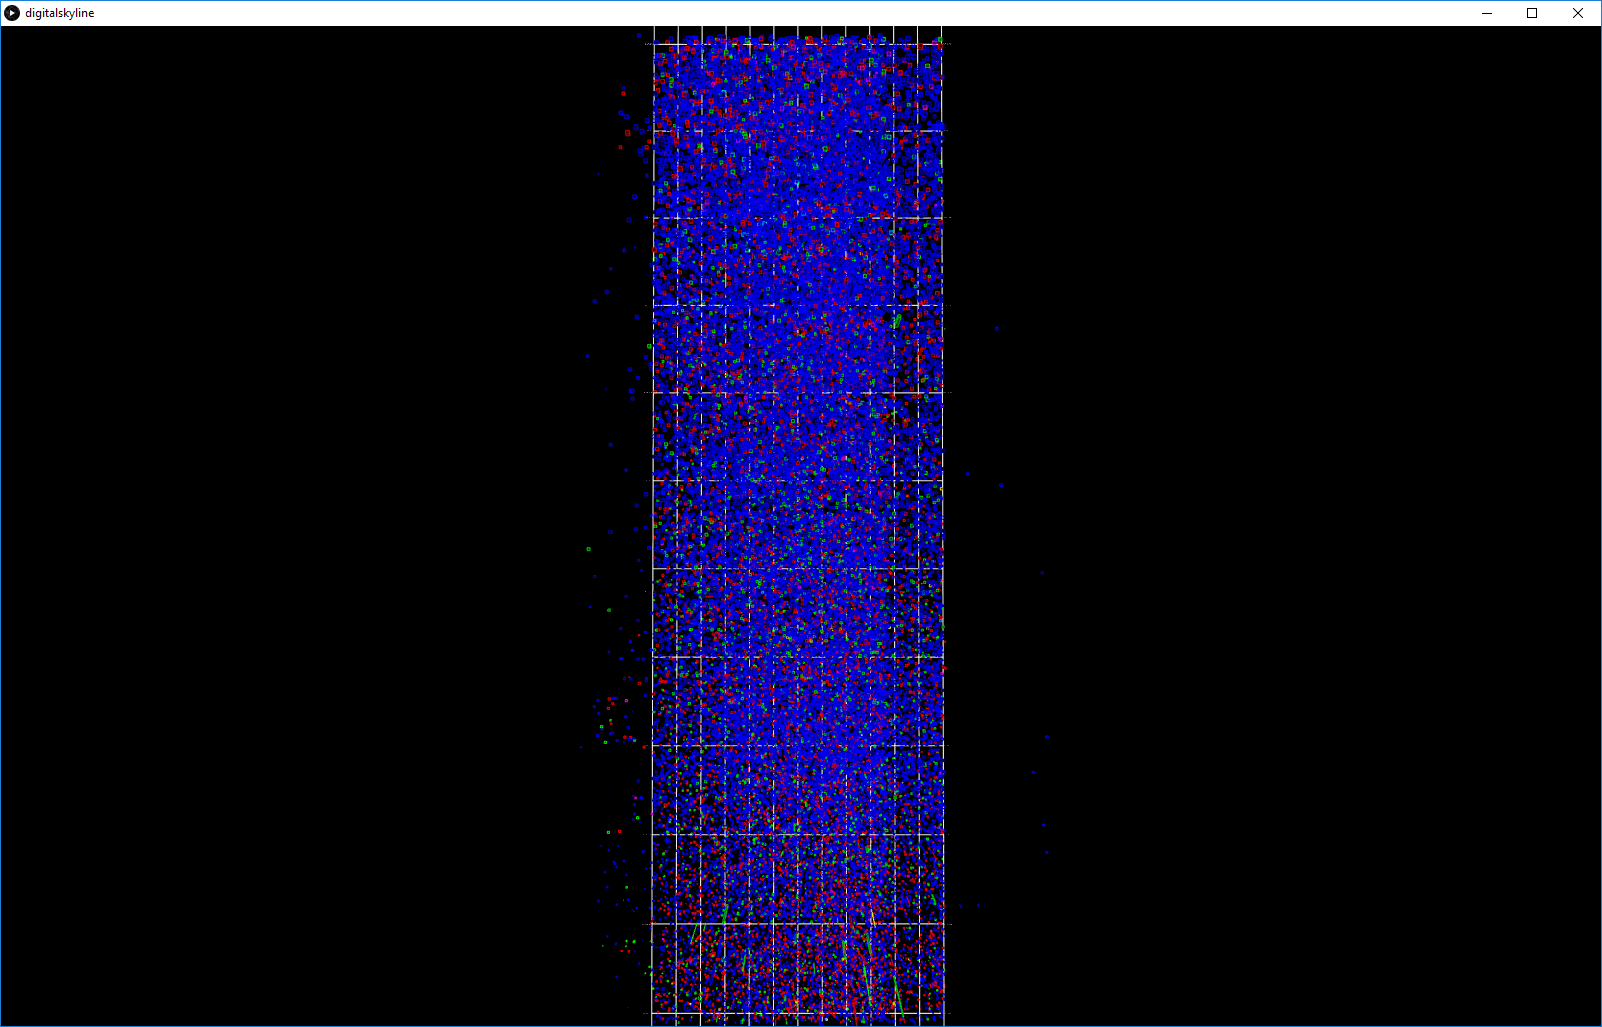This screenshot has width=1602, height=1027.
Task: Click the isolated green square far left of grid
Action: [x=588, y=549]
